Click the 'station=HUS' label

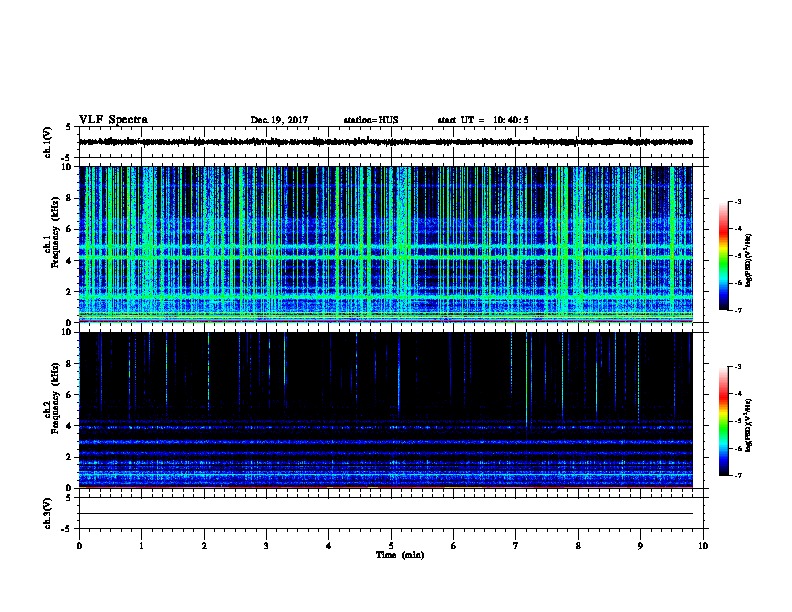(371, 120)
